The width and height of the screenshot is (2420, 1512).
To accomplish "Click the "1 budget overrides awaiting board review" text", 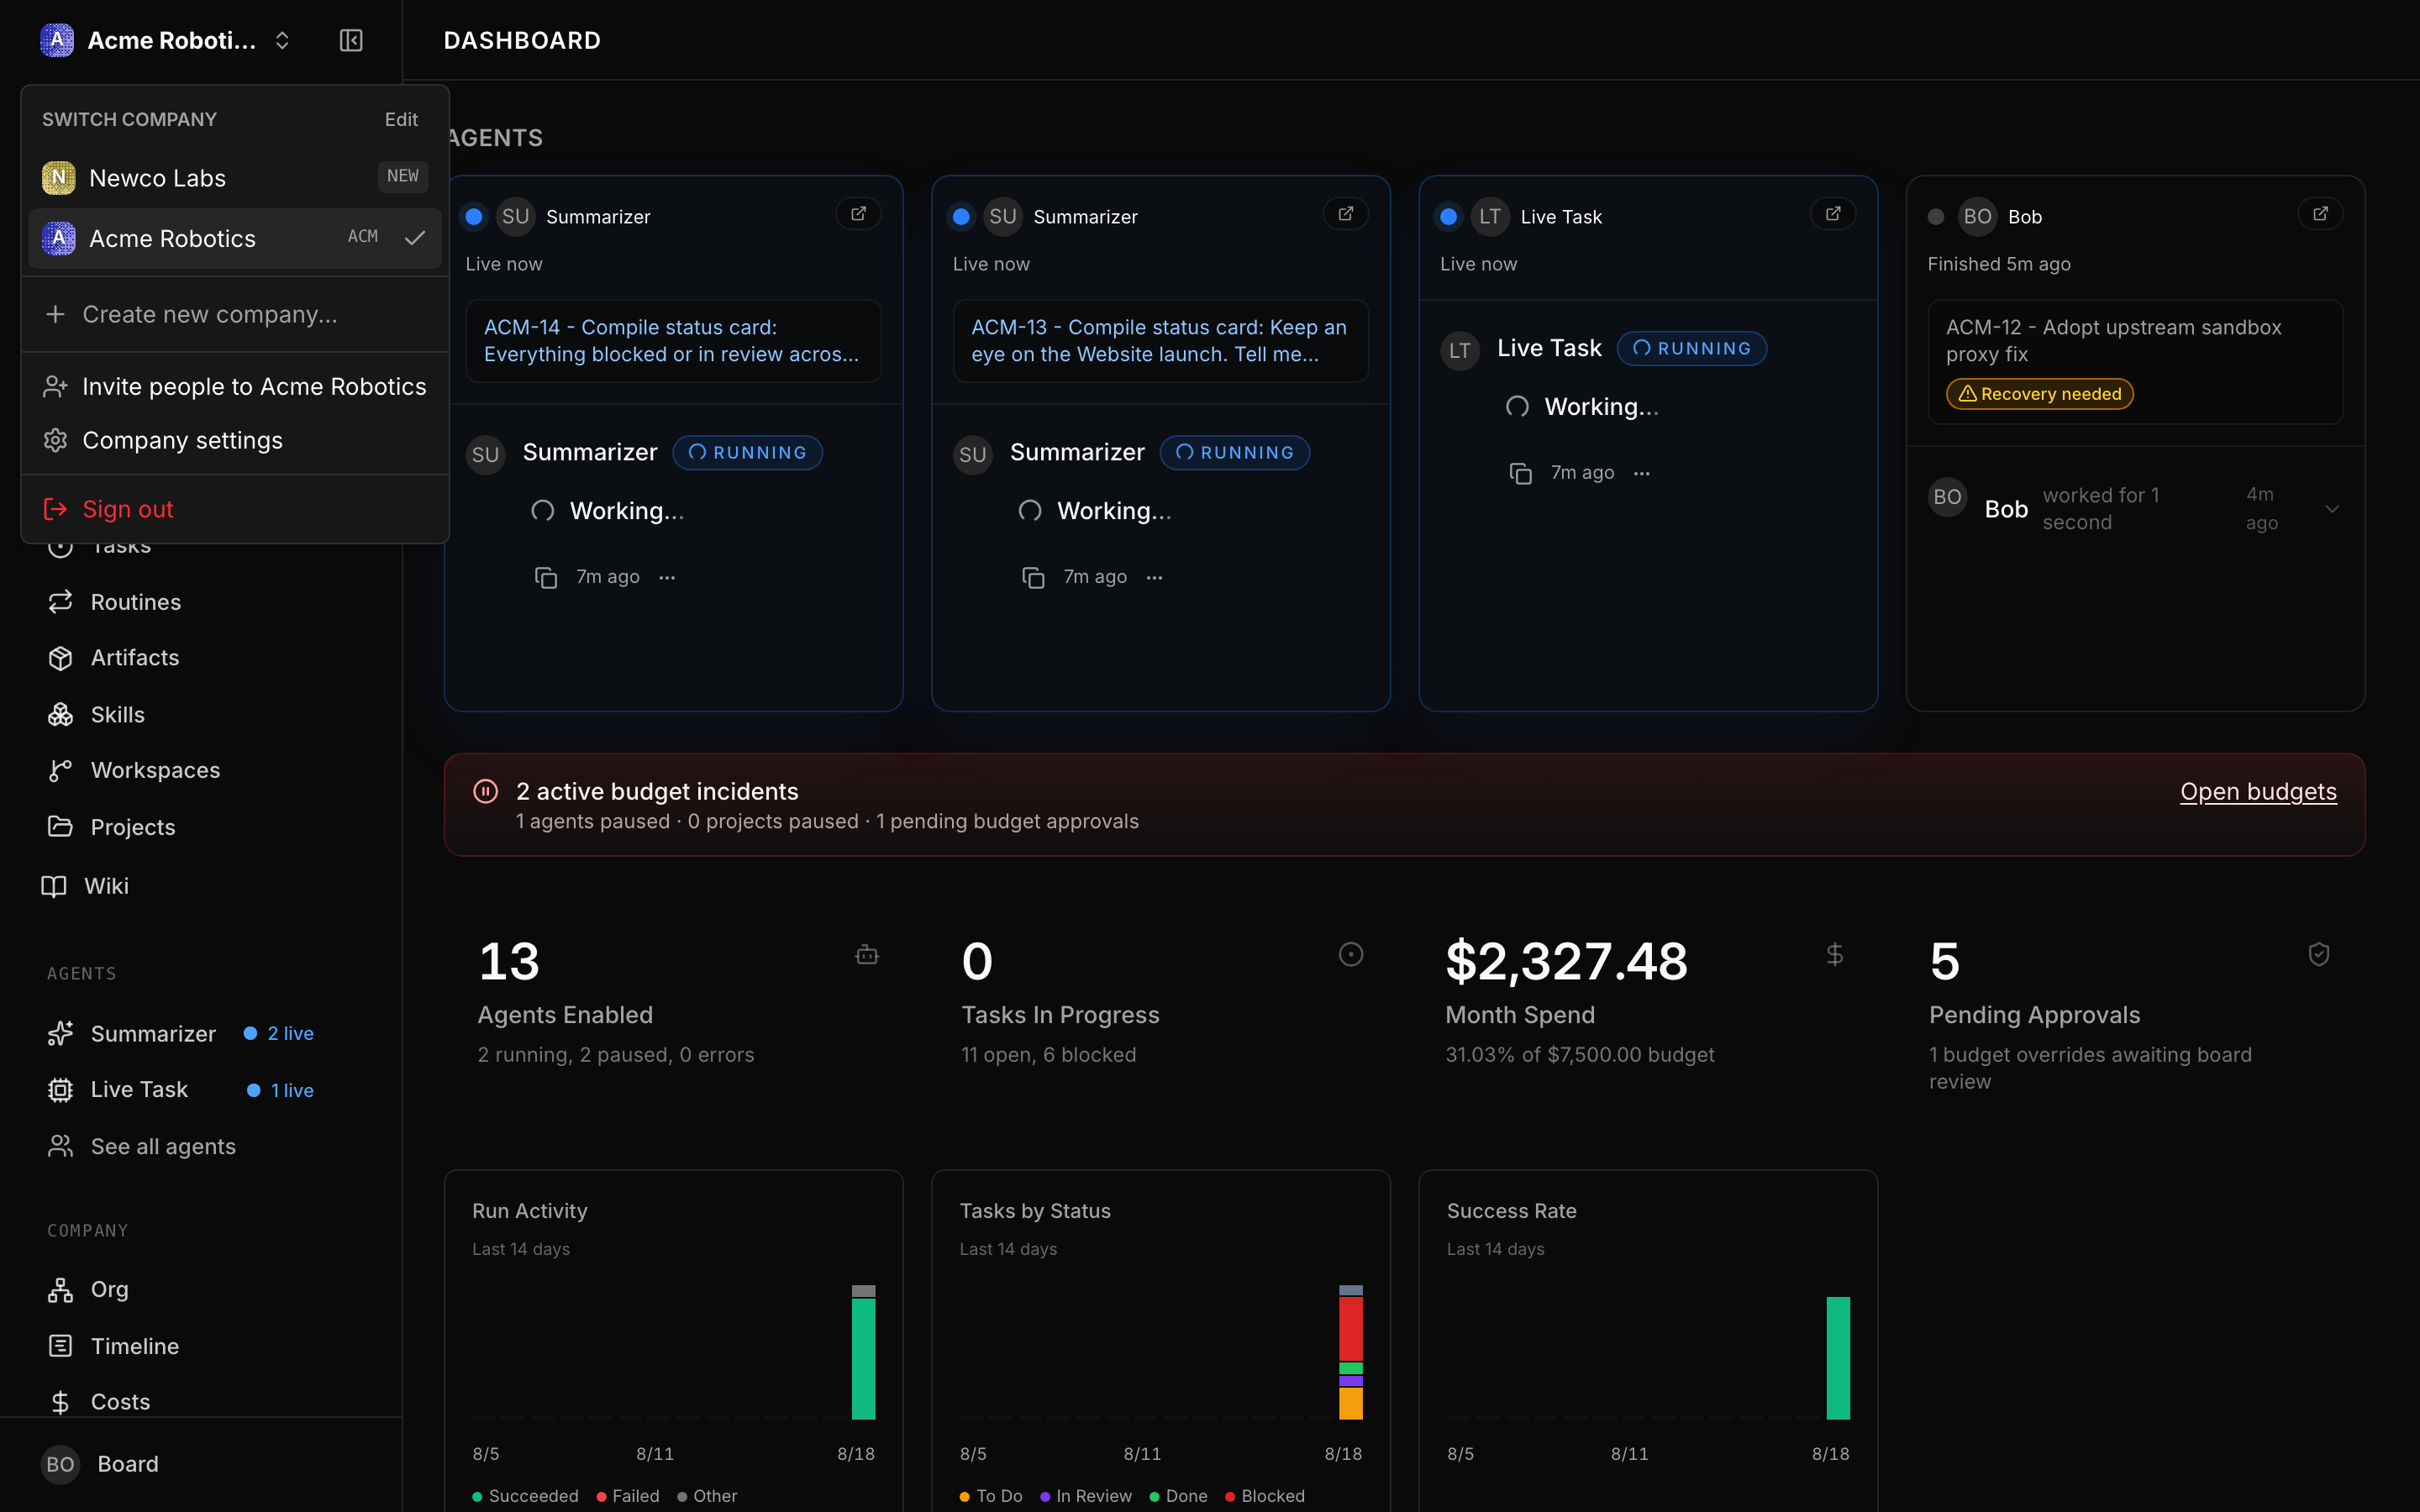I will (2091, 1068).
